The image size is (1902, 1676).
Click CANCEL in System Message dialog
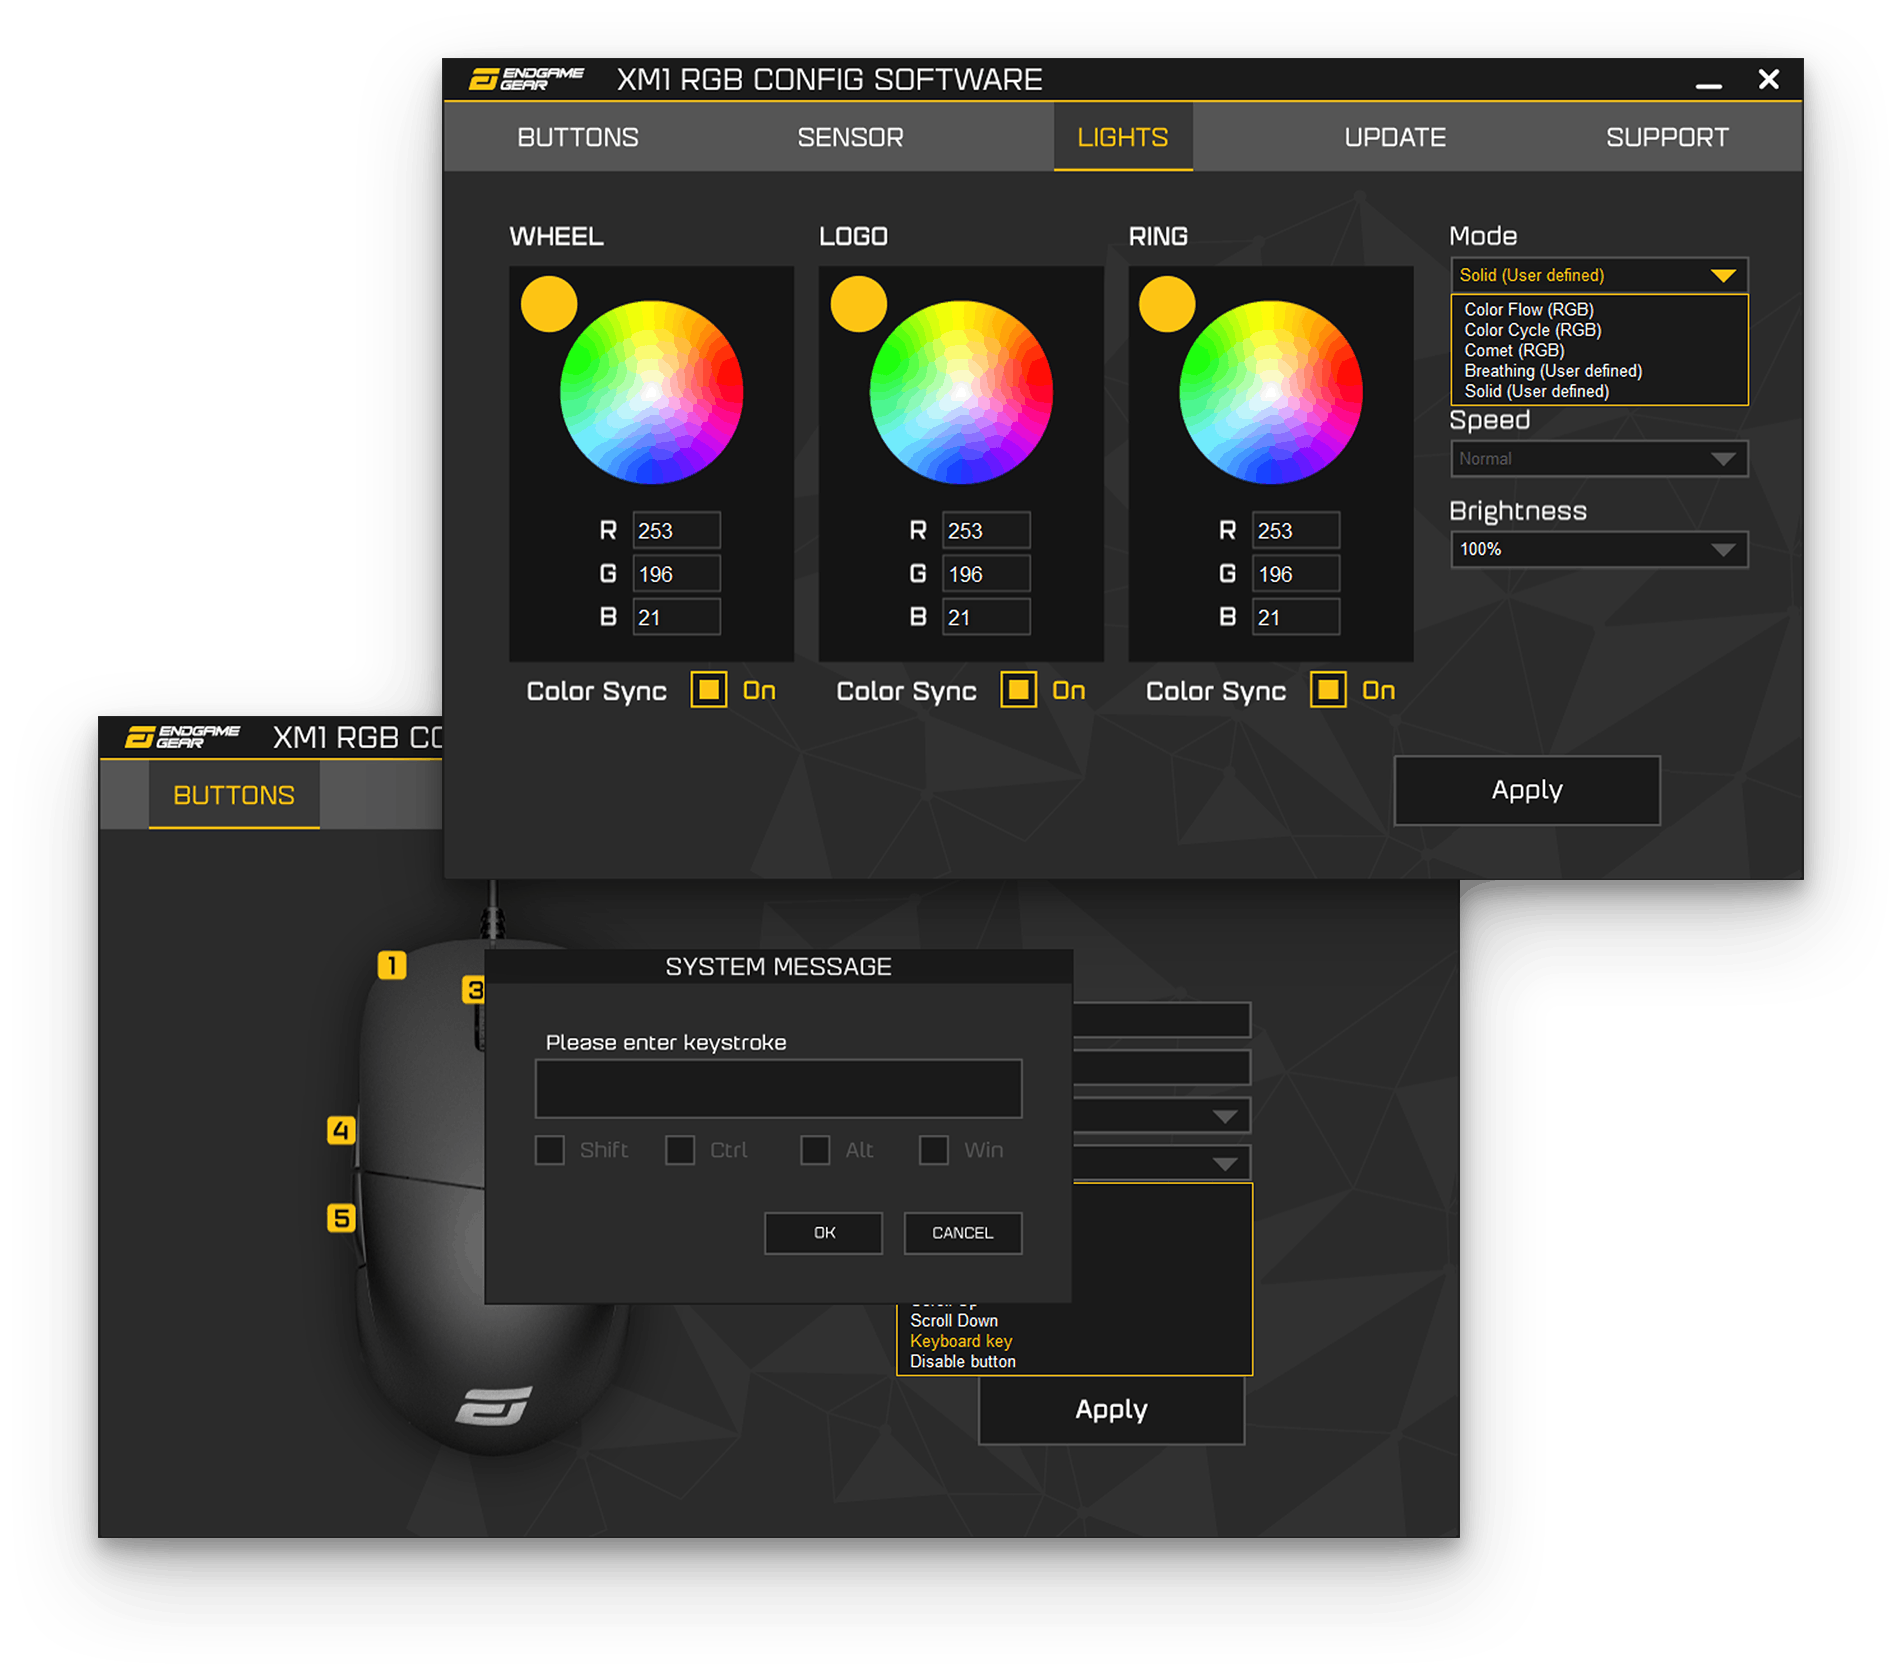[x=962, y=1233]
